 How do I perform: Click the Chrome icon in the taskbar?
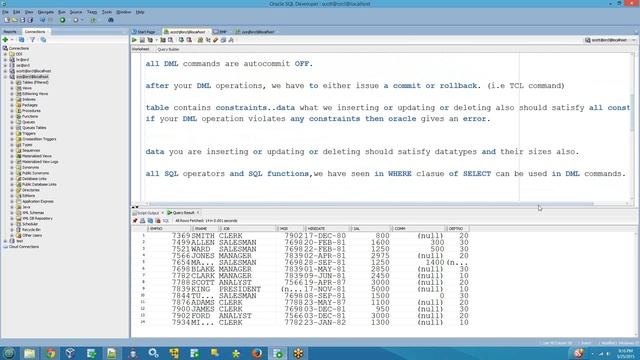(51, 353)
